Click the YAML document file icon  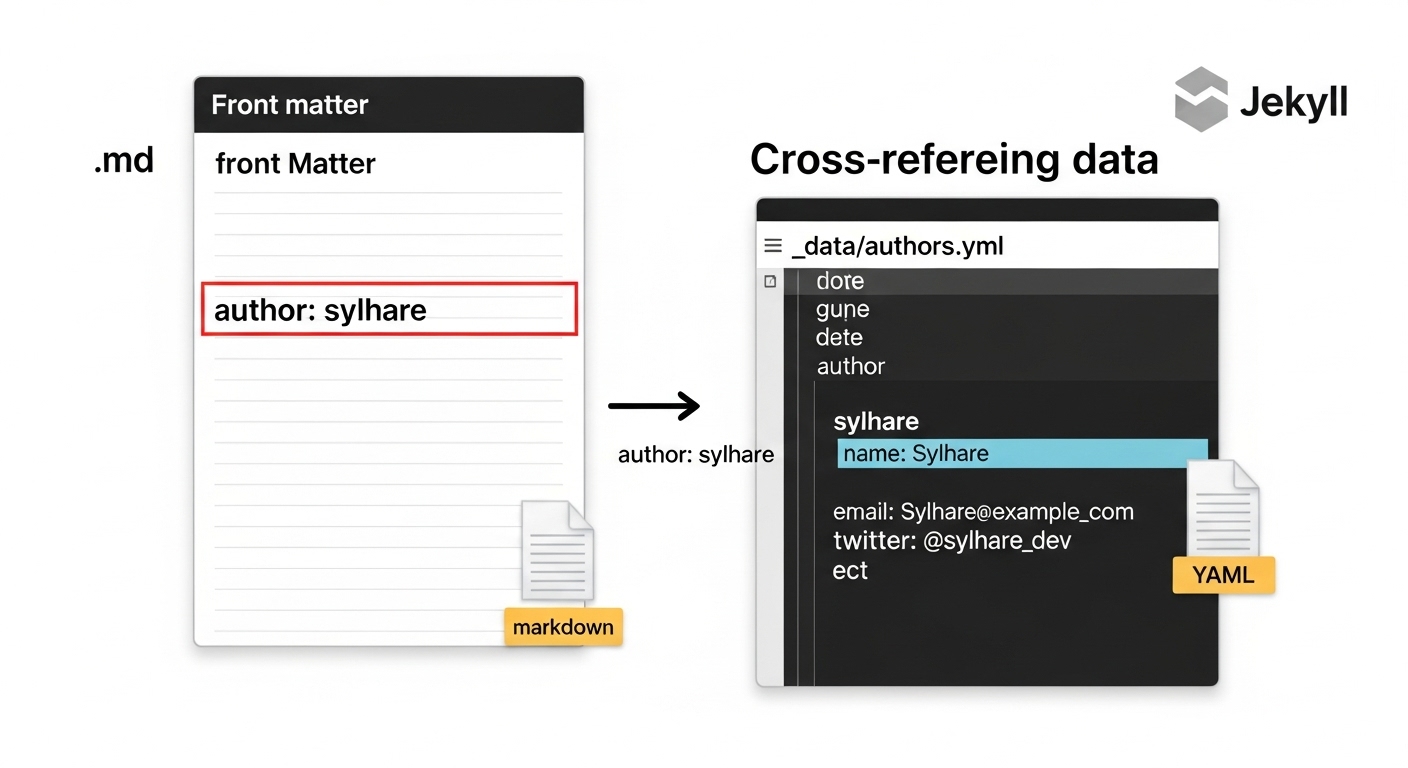1222,509
